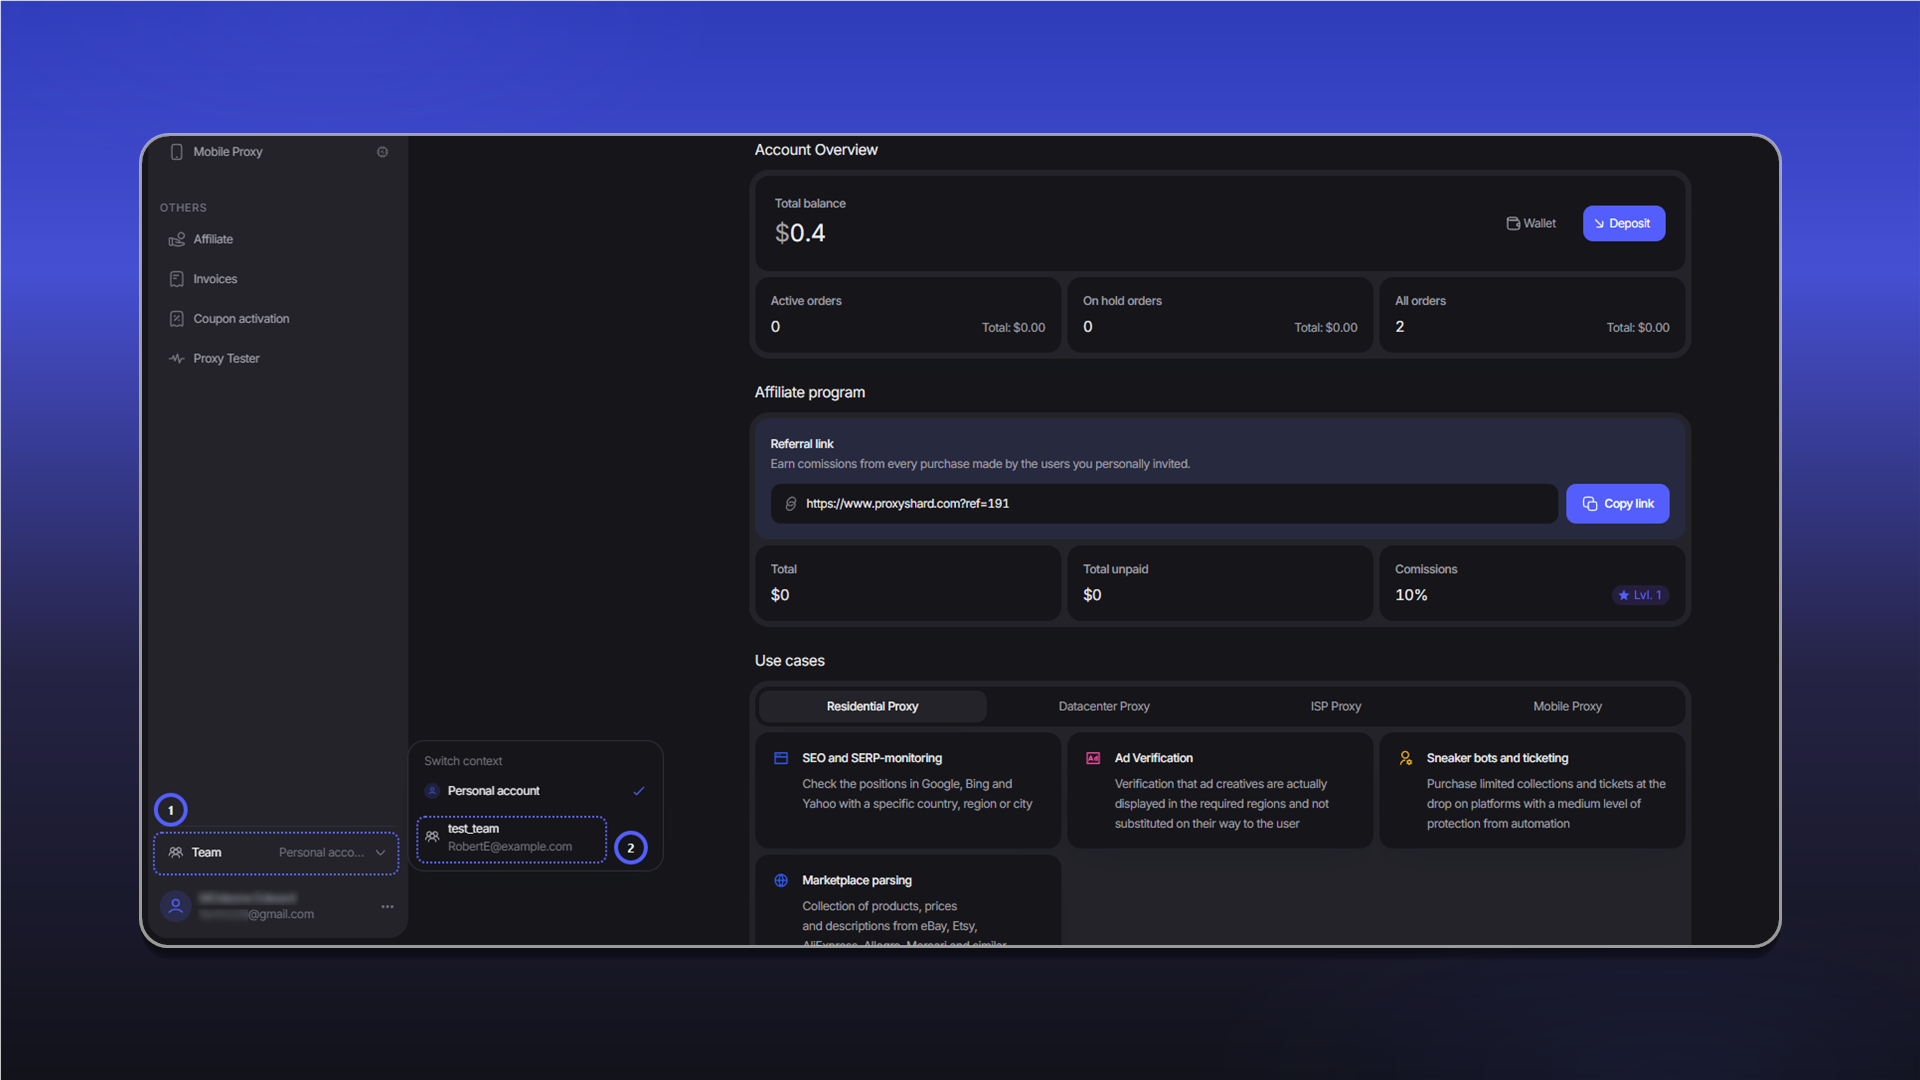Click the Sneaker bots and ticketing icon

[1405, 759]
